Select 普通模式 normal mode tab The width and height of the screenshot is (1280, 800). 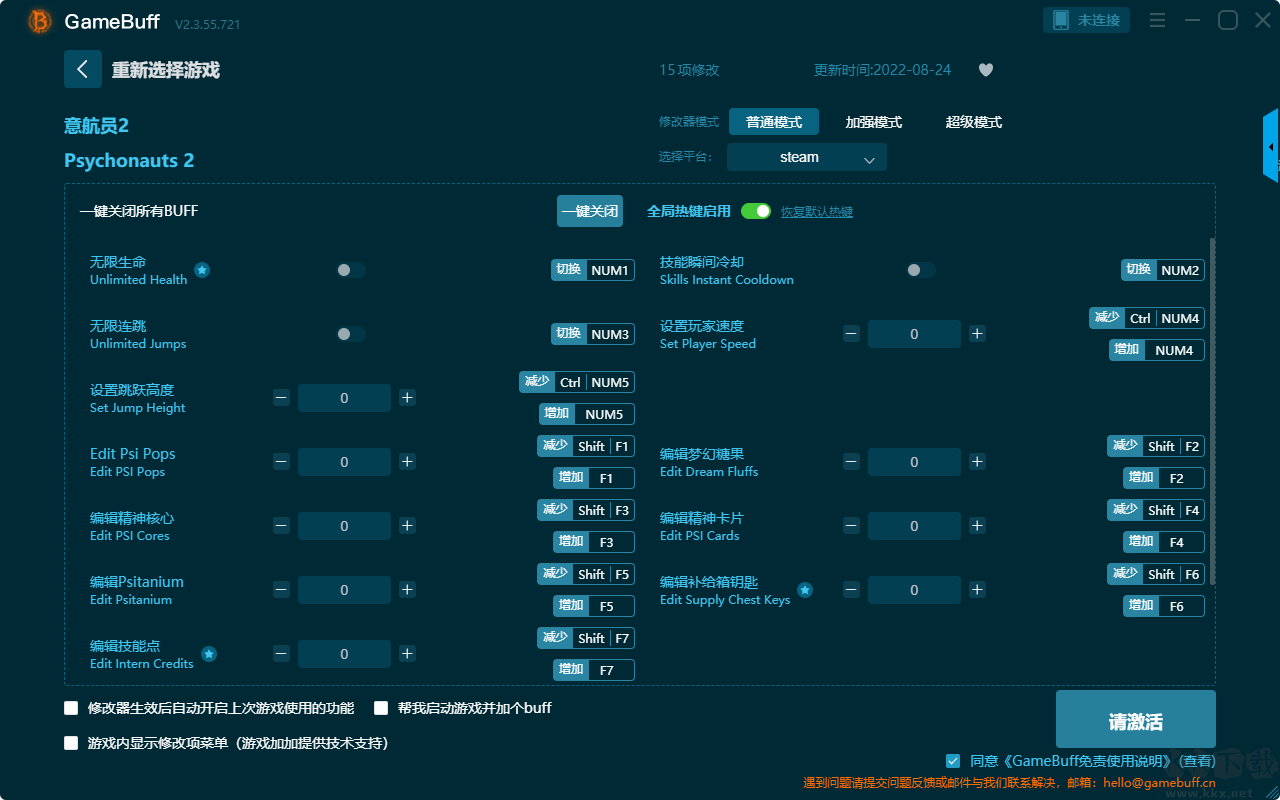click(x=774, y=122)
